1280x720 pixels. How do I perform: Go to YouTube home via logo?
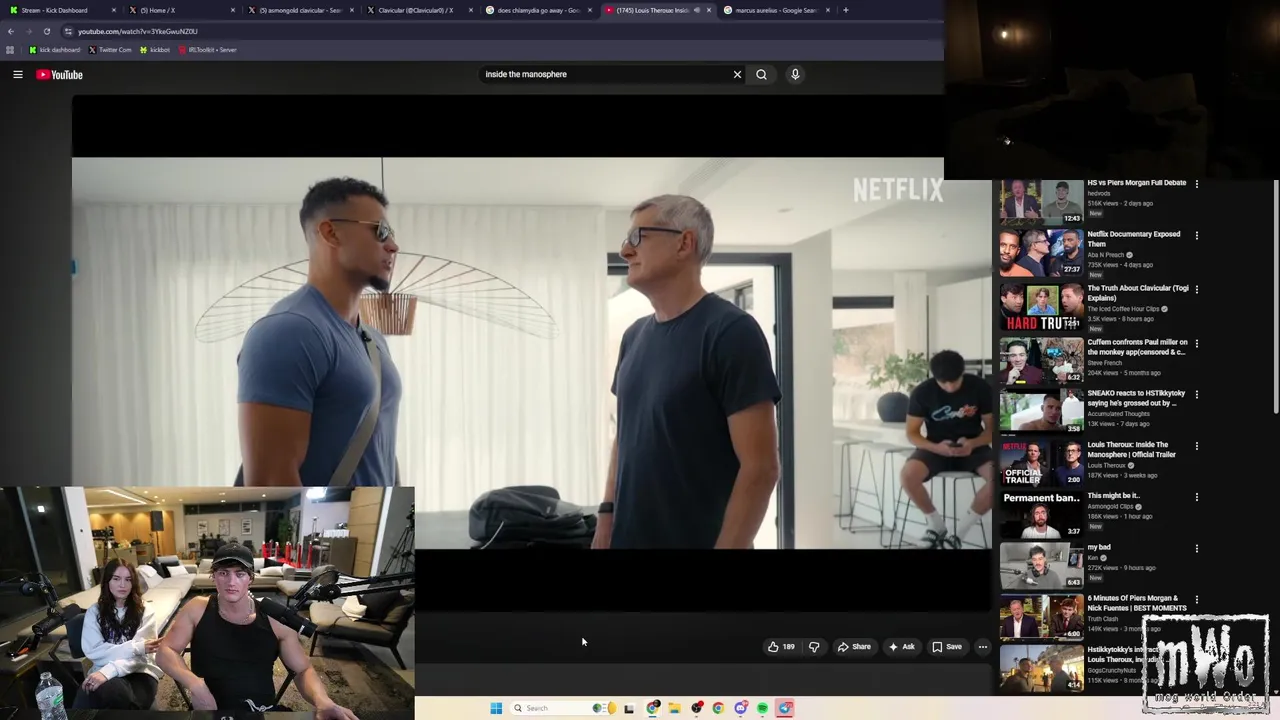(x=59, y=74)
